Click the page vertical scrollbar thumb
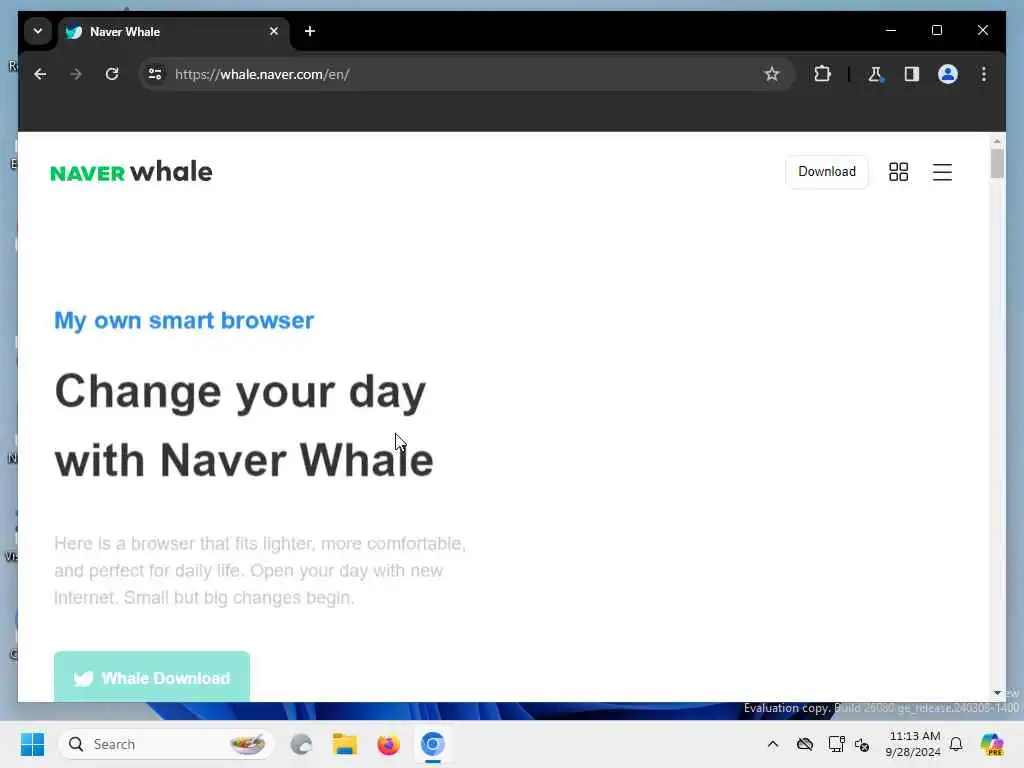Viewport: 1024px width, 768px height. coord(997,163)
